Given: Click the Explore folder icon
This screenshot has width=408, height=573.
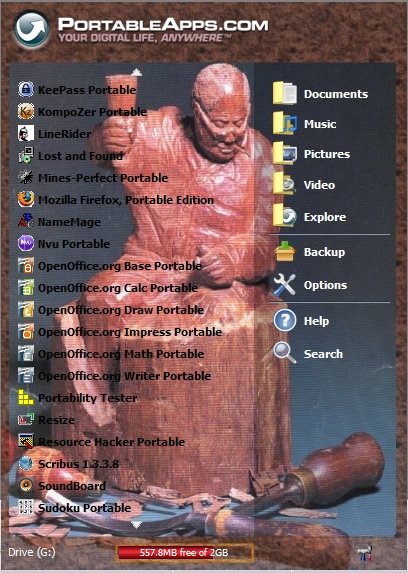Looking at the screenshot, I should click(284, 216).
